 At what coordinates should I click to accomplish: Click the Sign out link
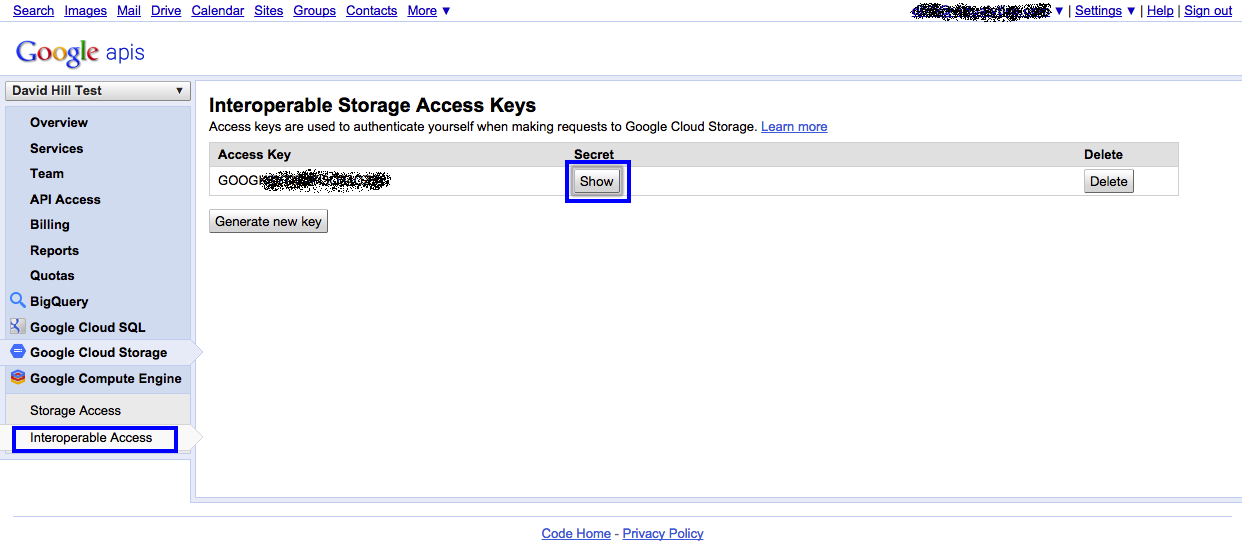1208,11
